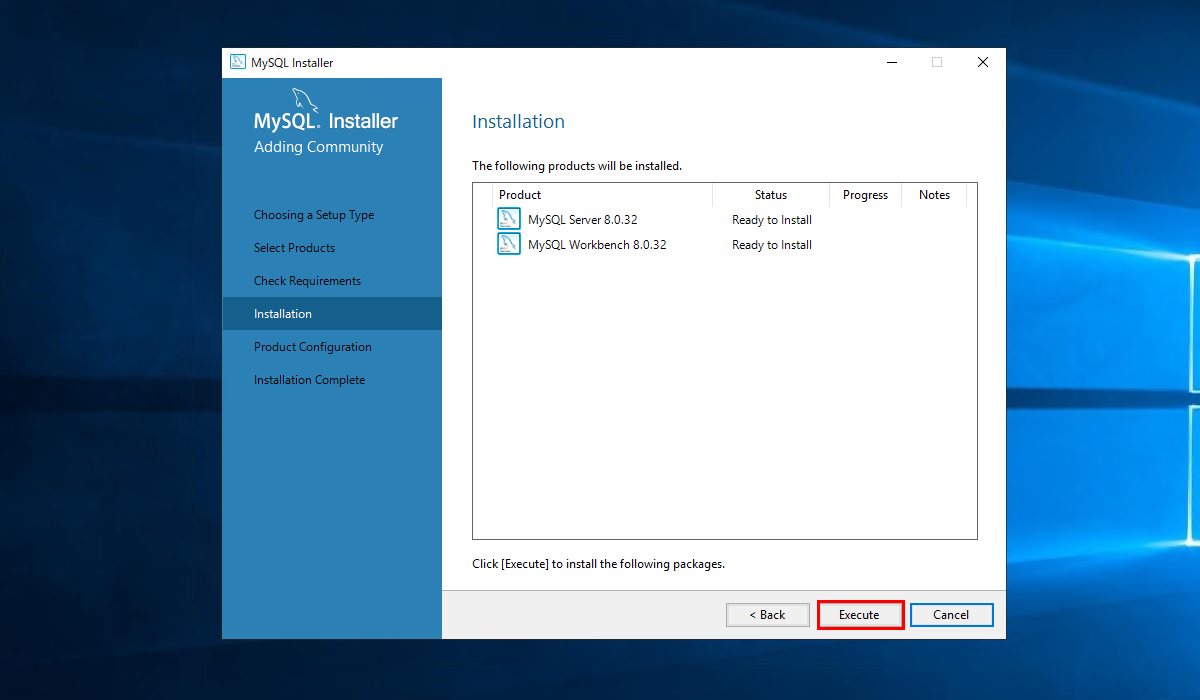1200x700 pixels.
Task: Close the MySQL Installer window
Action: tap(983, 62)
